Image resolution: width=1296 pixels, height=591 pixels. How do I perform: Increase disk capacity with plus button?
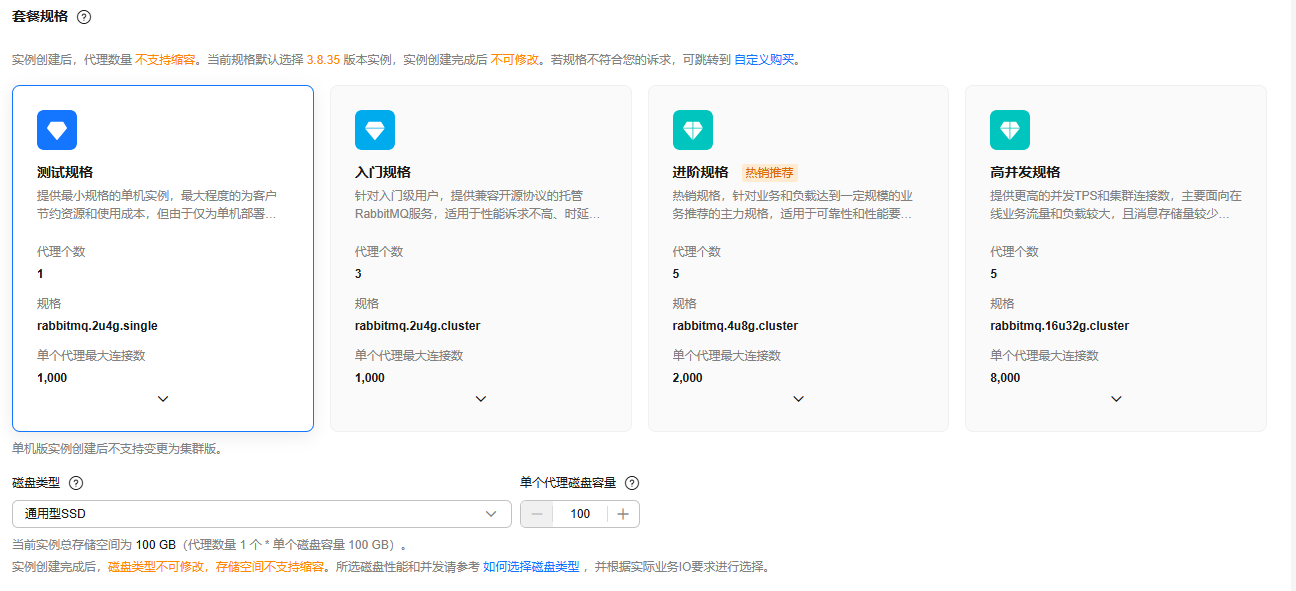623,514
